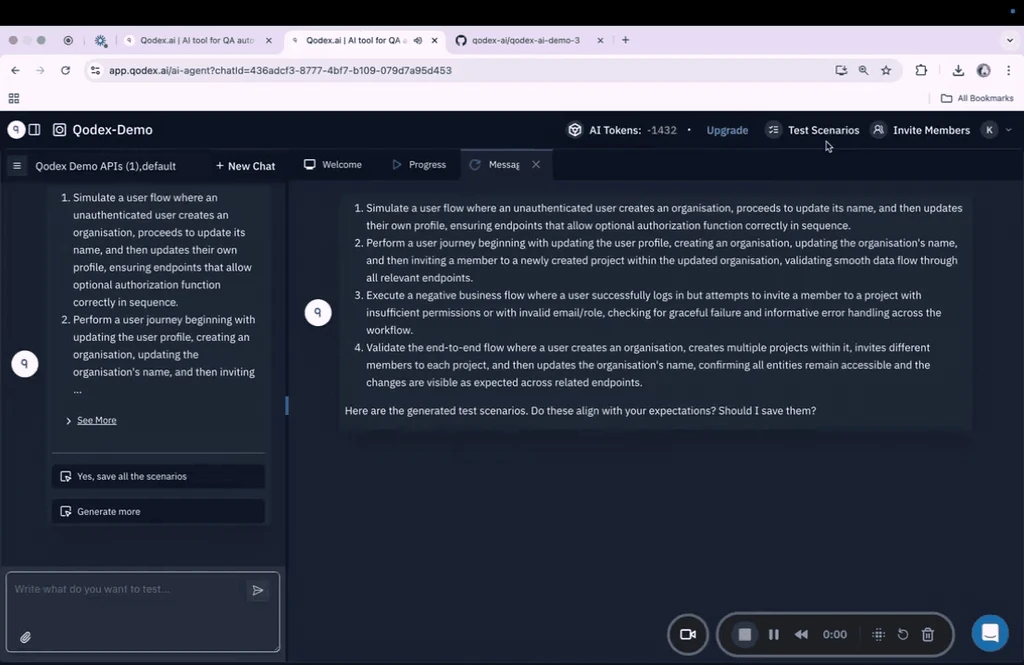Click the Qodex-Demo logo icon
The image size is (1024, 665).
(62, 129)
